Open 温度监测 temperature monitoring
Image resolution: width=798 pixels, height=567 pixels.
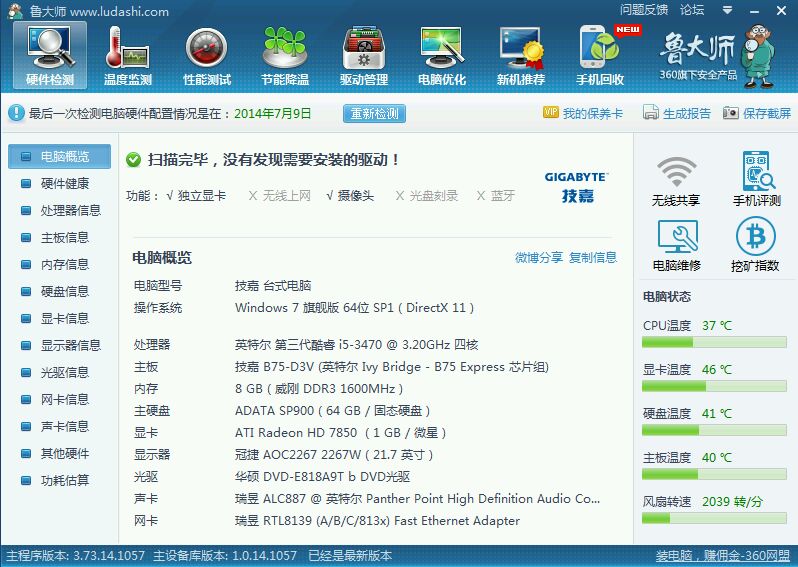[128, 55]
